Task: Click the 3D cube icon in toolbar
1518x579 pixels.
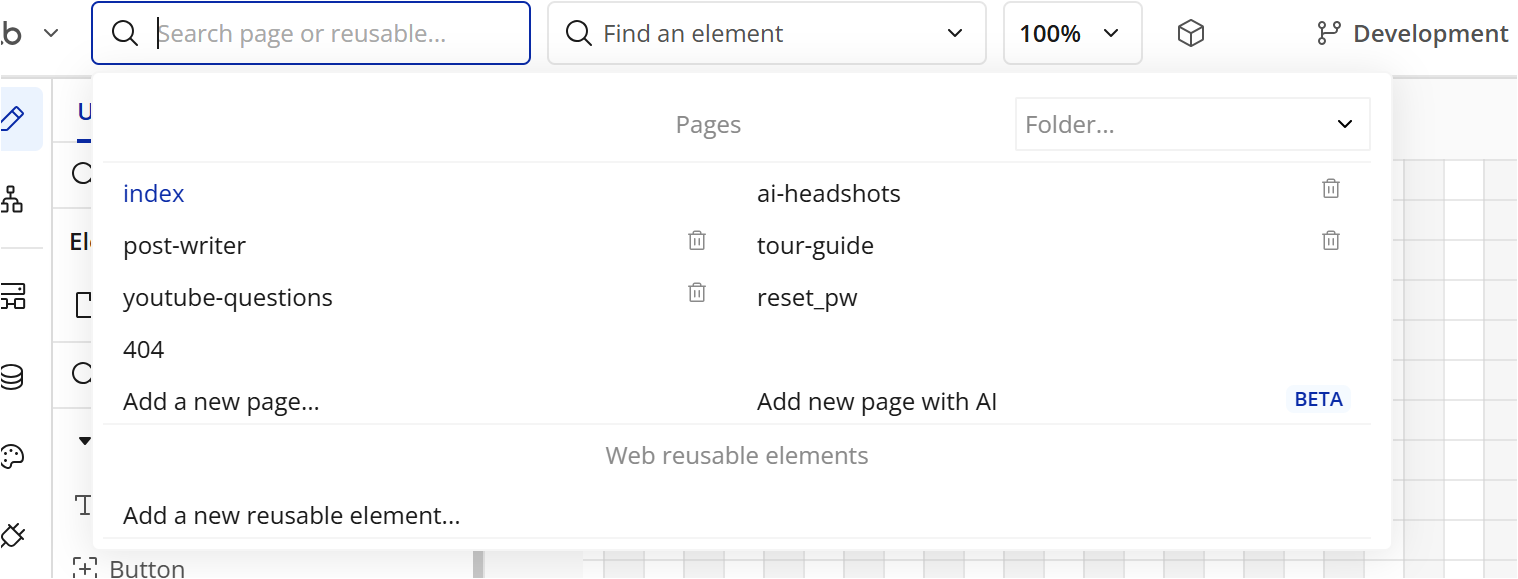Action: point(1190,34)
